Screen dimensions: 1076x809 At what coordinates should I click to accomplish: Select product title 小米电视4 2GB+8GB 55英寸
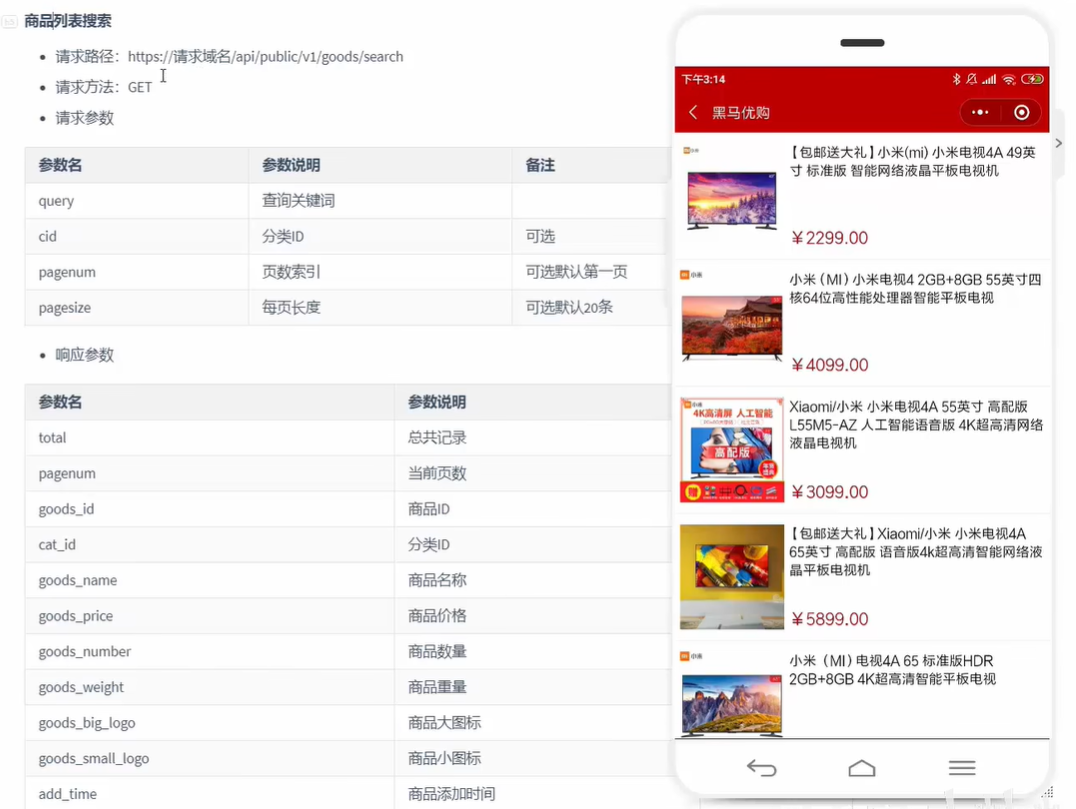(915, 288)
